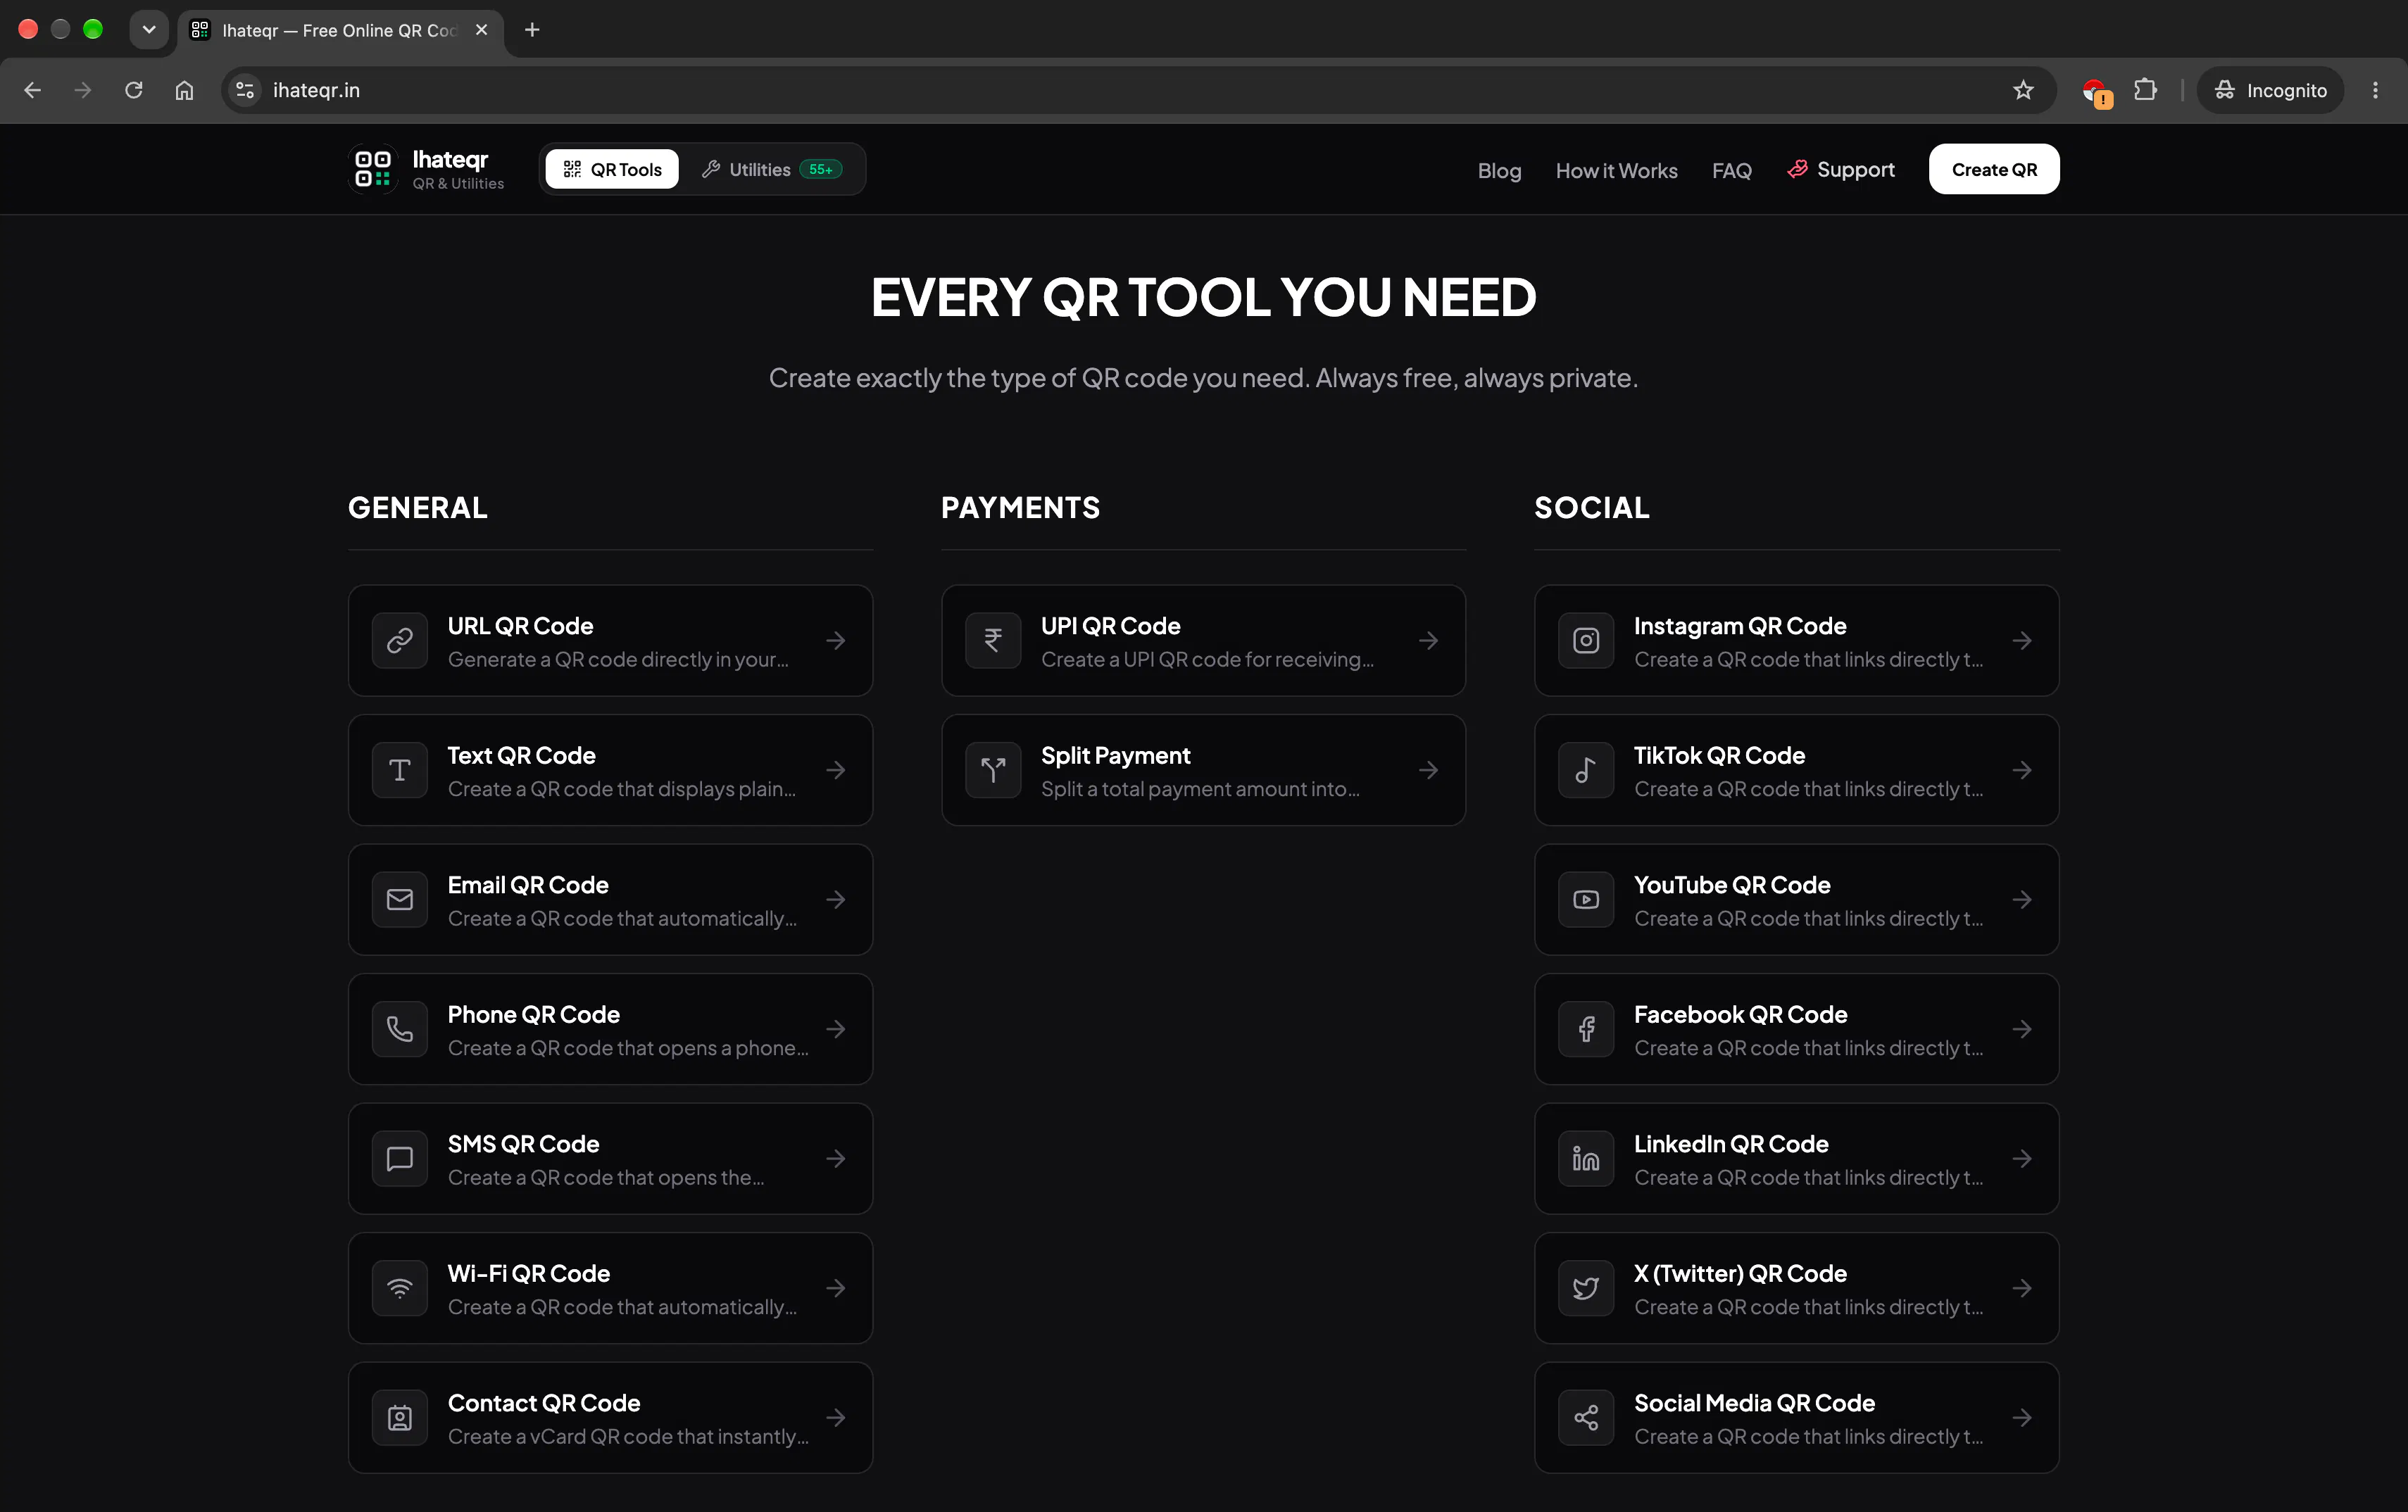The height and width of the screenshot is (1512, 2408).
Task: Open the 'LinkedIn QR Code' title
Action: [1731, 1144]
